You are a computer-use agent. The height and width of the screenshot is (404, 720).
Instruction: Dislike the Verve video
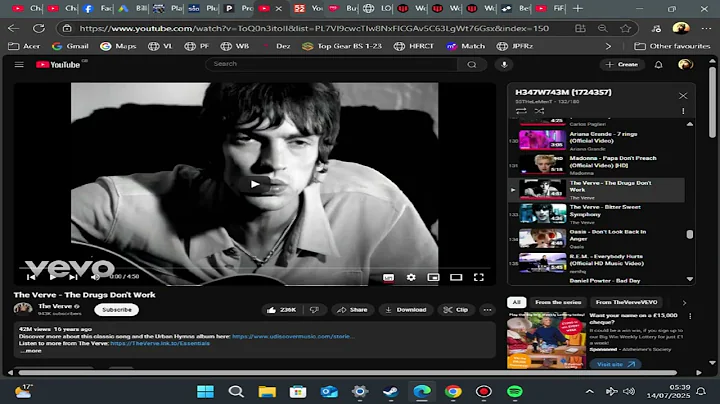coord(315,310)
